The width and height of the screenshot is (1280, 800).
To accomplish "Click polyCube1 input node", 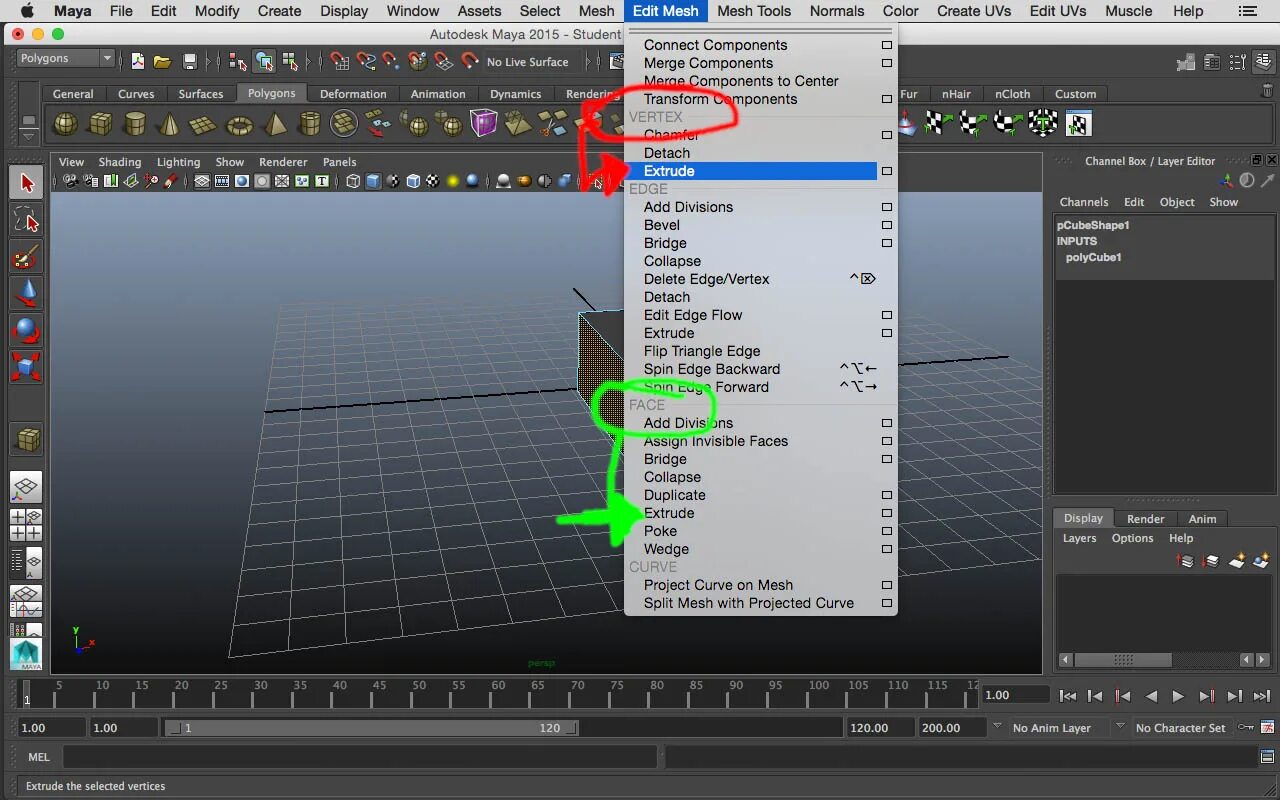I will point(1093,257).
